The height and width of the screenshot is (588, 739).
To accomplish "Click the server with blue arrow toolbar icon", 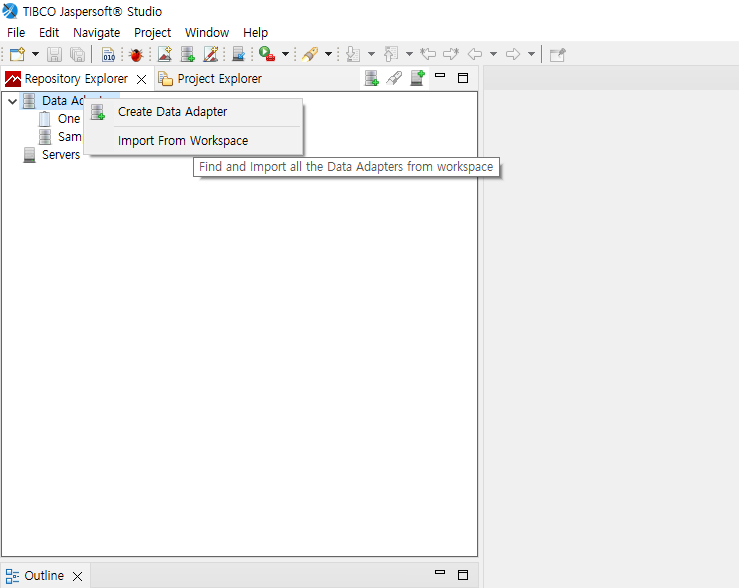I will click(x=239, y=54).
